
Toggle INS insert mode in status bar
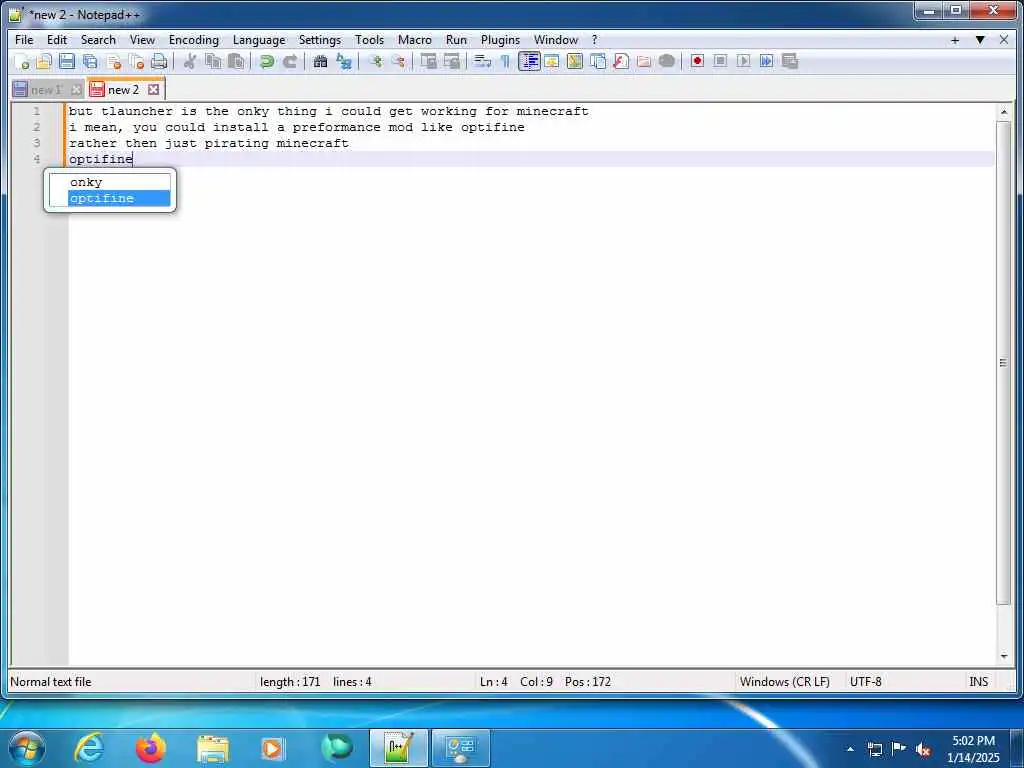(x=978, y=682)
